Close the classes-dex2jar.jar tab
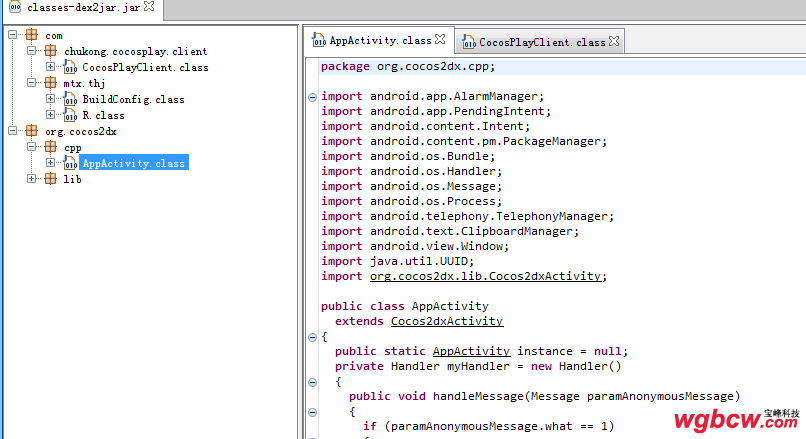806x439 pixels. click(149, 8)
